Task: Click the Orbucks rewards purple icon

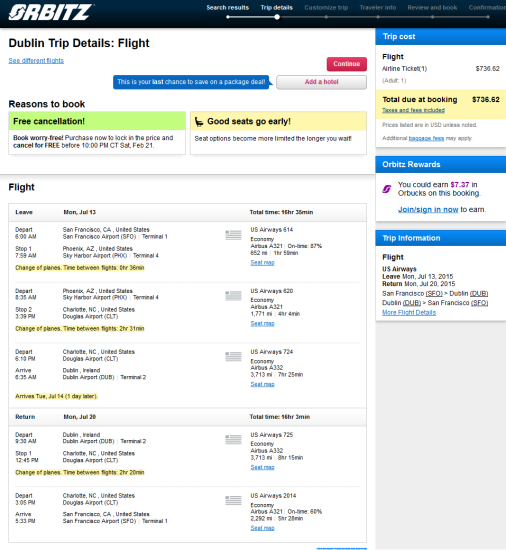Action: coord(386,189)
